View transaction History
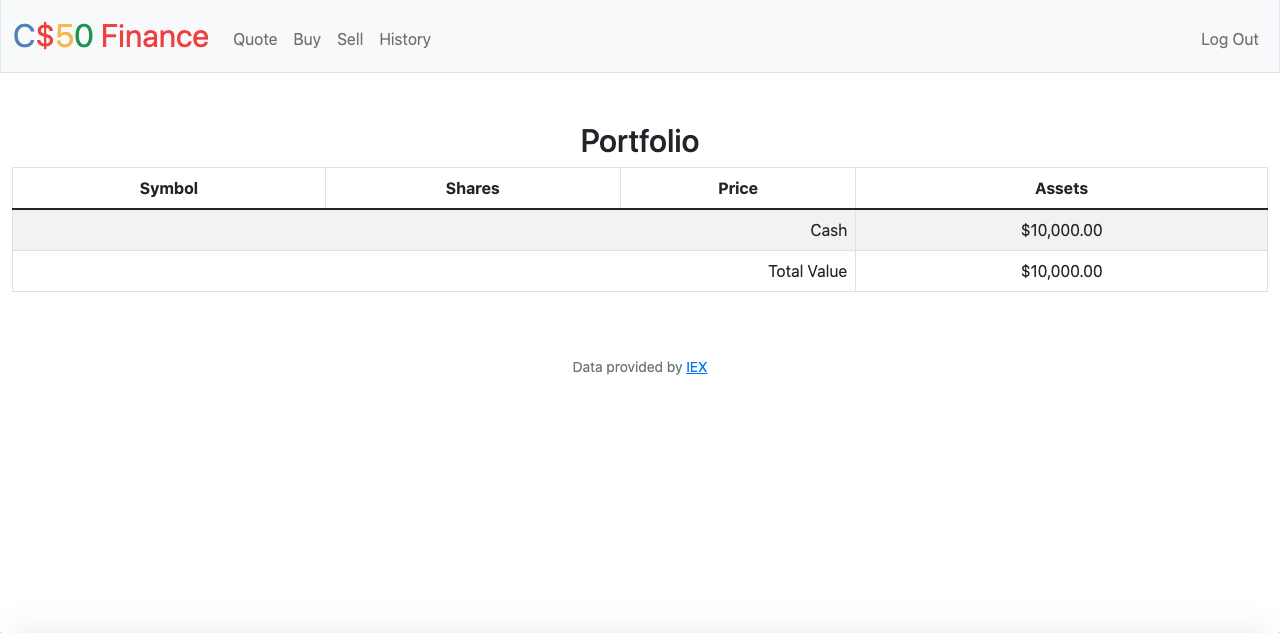The height and width of the screenshot is (633, 1280). (405, 39)
